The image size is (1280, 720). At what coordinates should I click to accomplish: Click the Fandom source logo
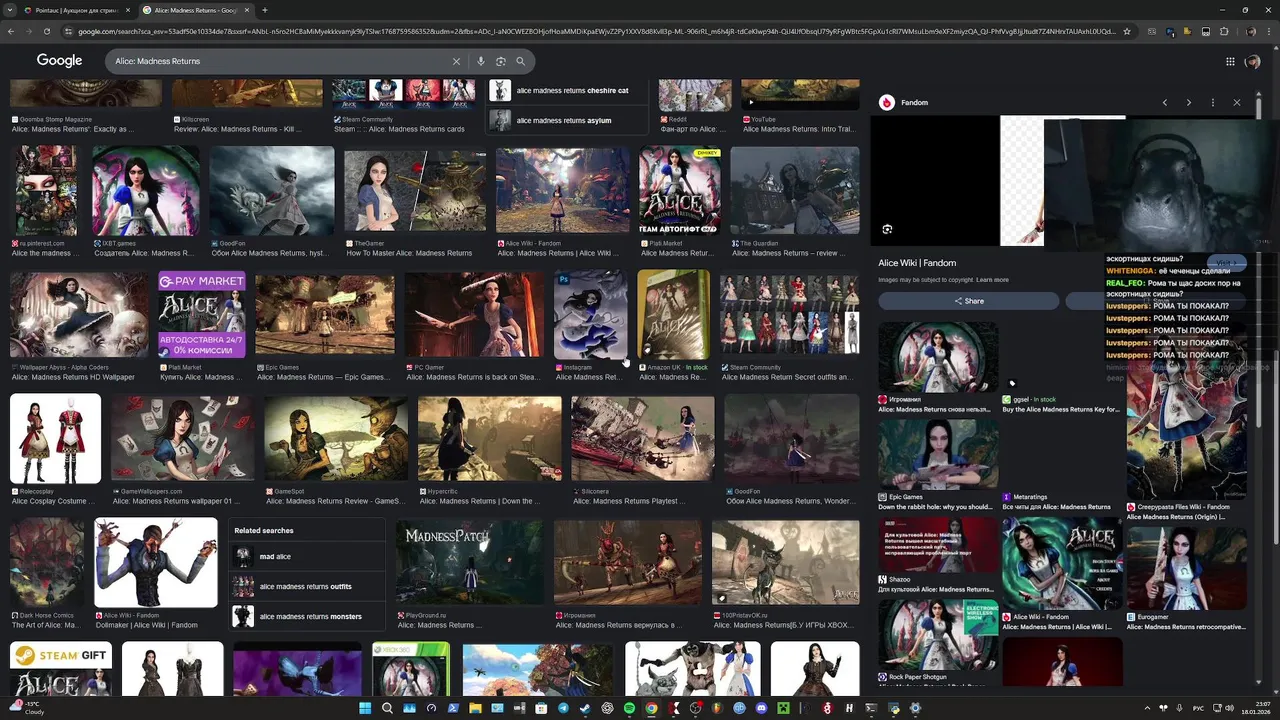886,102
